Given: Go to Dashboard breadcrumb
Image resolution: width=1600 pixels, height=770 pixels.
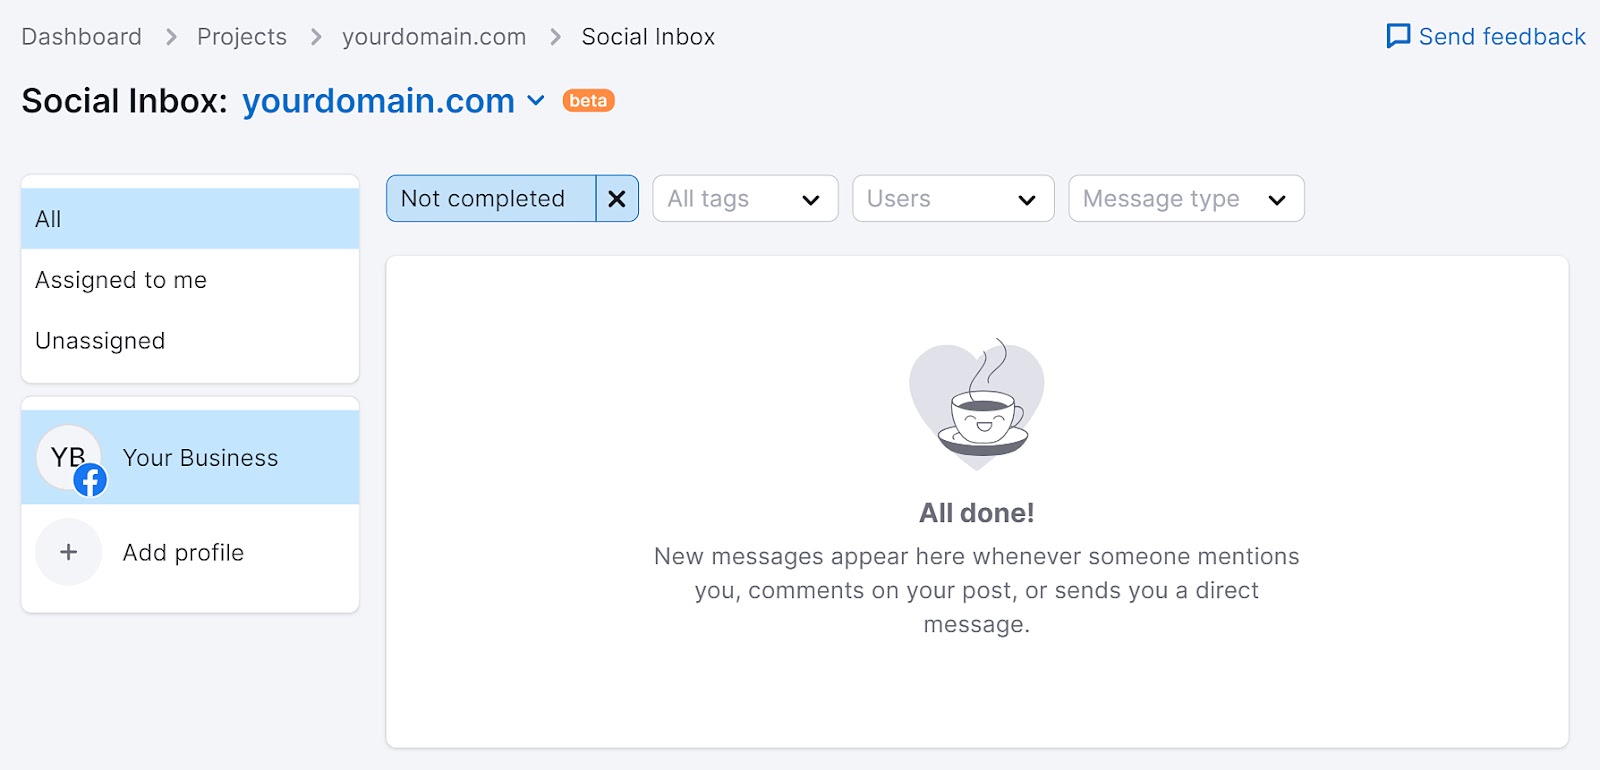Looking at the screenshot, I should click(81, 37).
